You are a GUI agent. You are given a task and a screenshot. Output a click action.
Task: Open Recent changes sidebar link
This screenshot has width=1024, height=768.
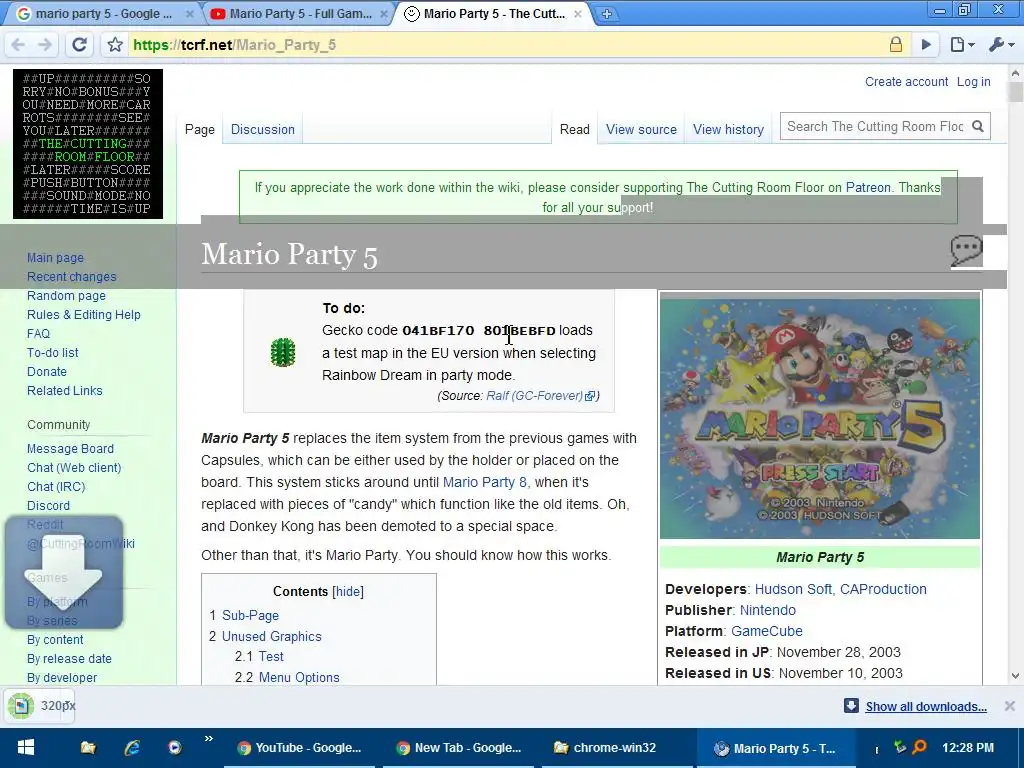click(x=72, y=277)
